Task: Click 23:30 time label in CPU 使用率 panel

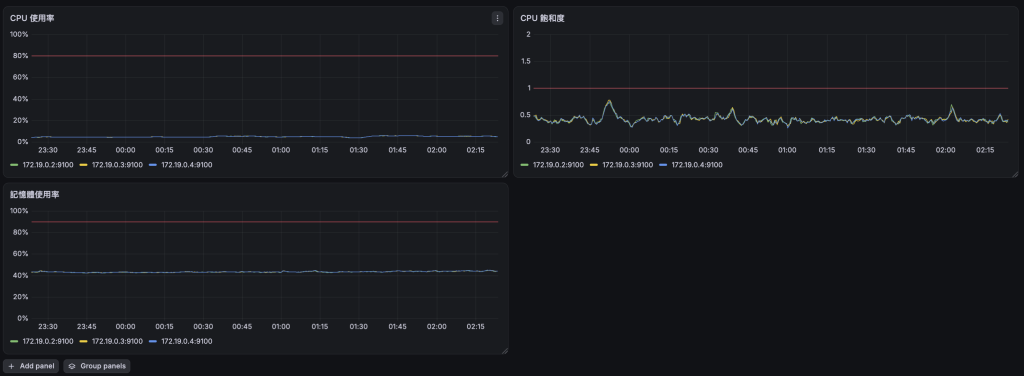Action: tap(48, 150)
